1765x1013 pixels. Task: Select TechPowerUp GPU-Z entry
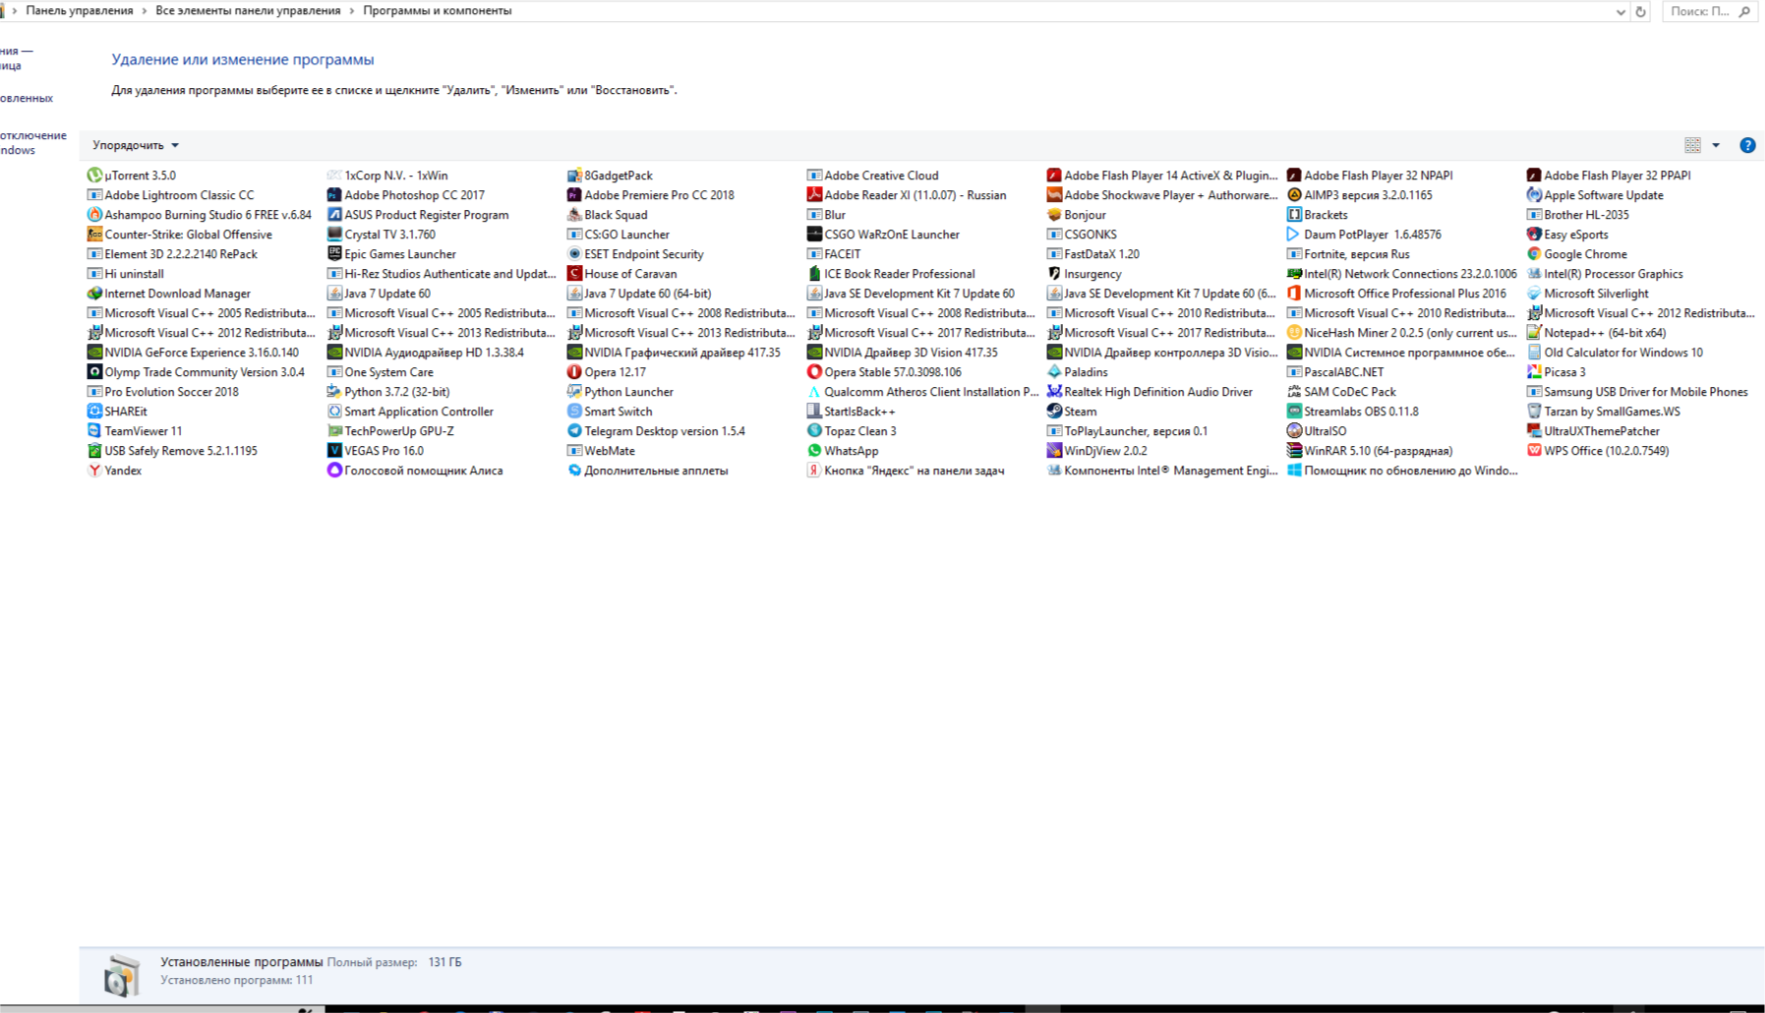point(391,431)
